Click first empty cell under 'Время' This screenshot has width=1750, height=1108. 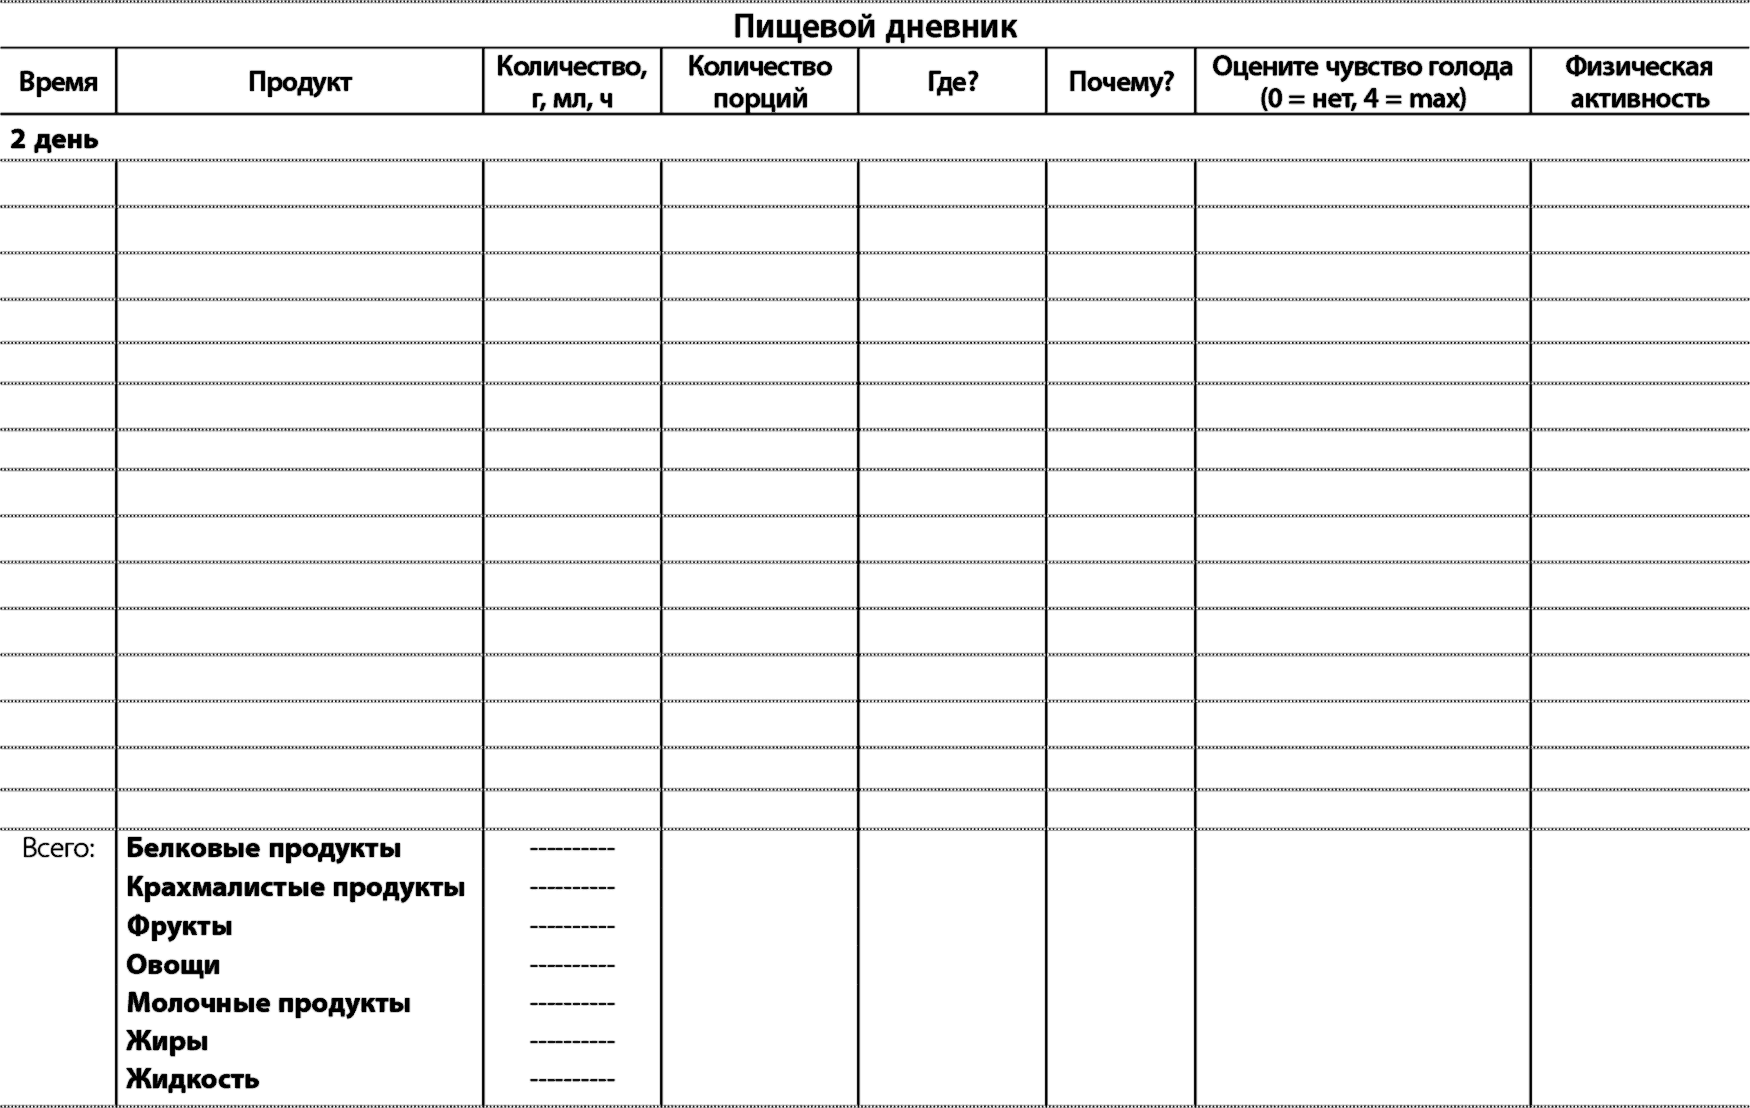(x=58, y=184)
